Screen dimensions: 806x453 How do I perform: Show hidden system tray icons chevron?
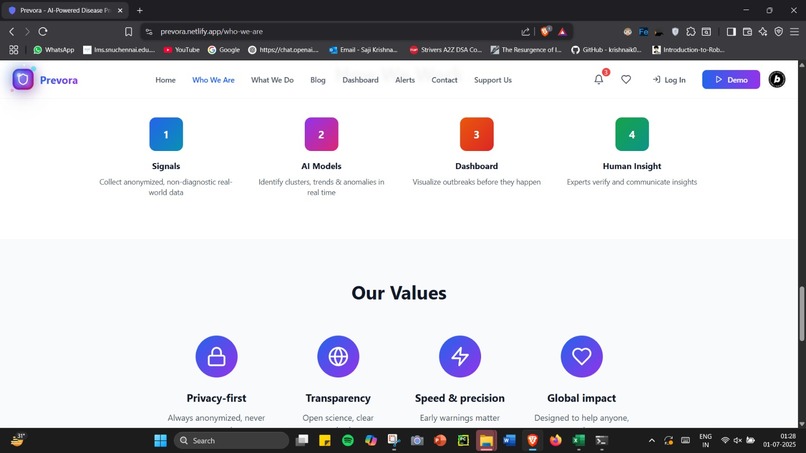coord(652,441)
